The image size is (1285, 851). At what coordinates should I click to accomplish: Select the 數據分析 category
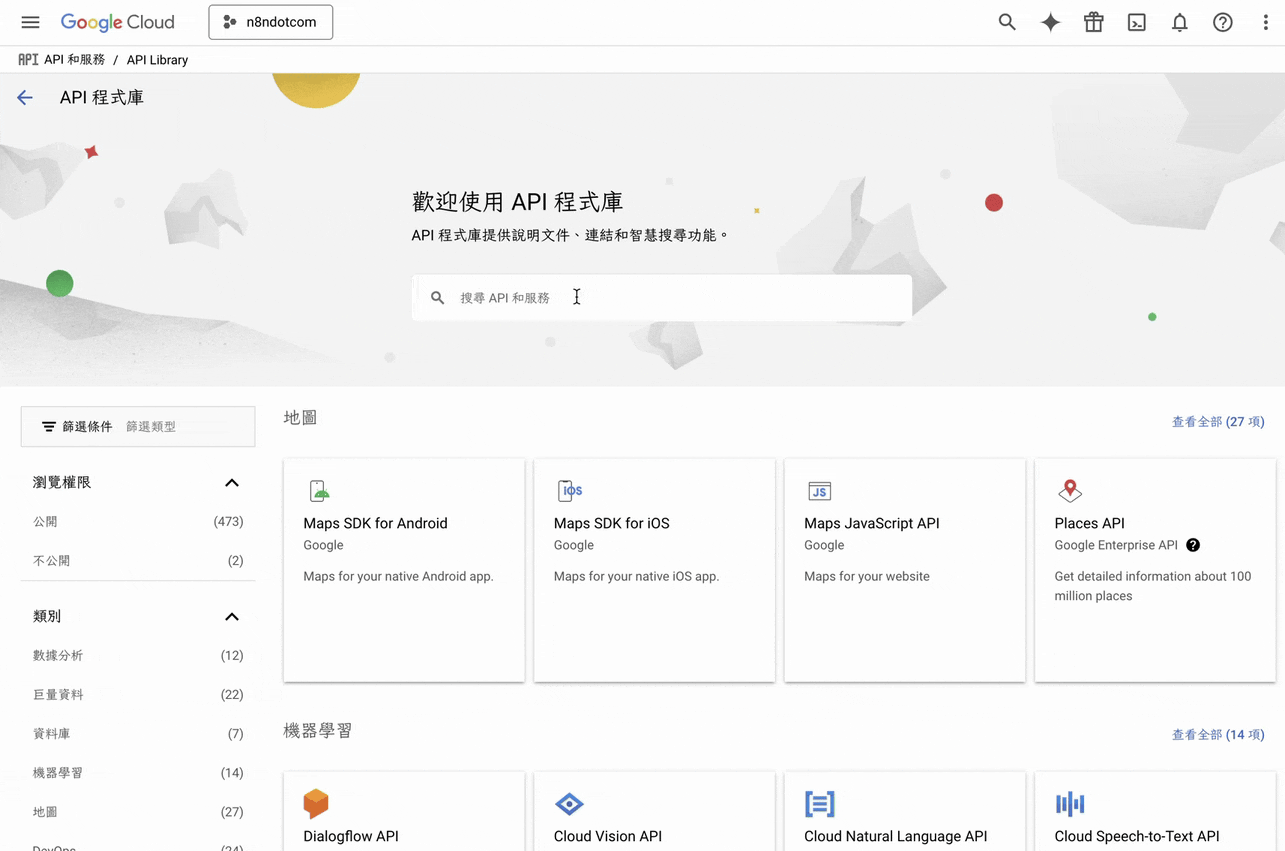point(58,655)
